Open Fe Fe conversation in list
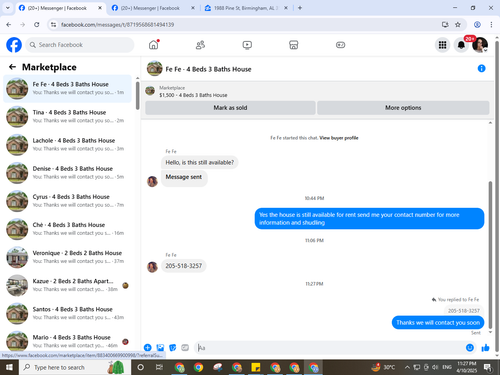 [67, 88]
